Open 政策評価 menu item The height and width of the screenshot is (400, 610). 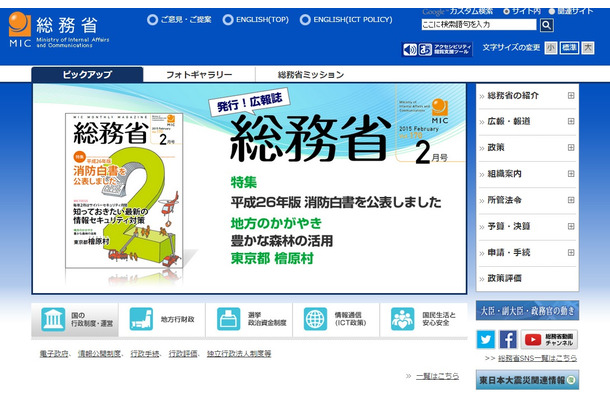(x=505, y=278)
